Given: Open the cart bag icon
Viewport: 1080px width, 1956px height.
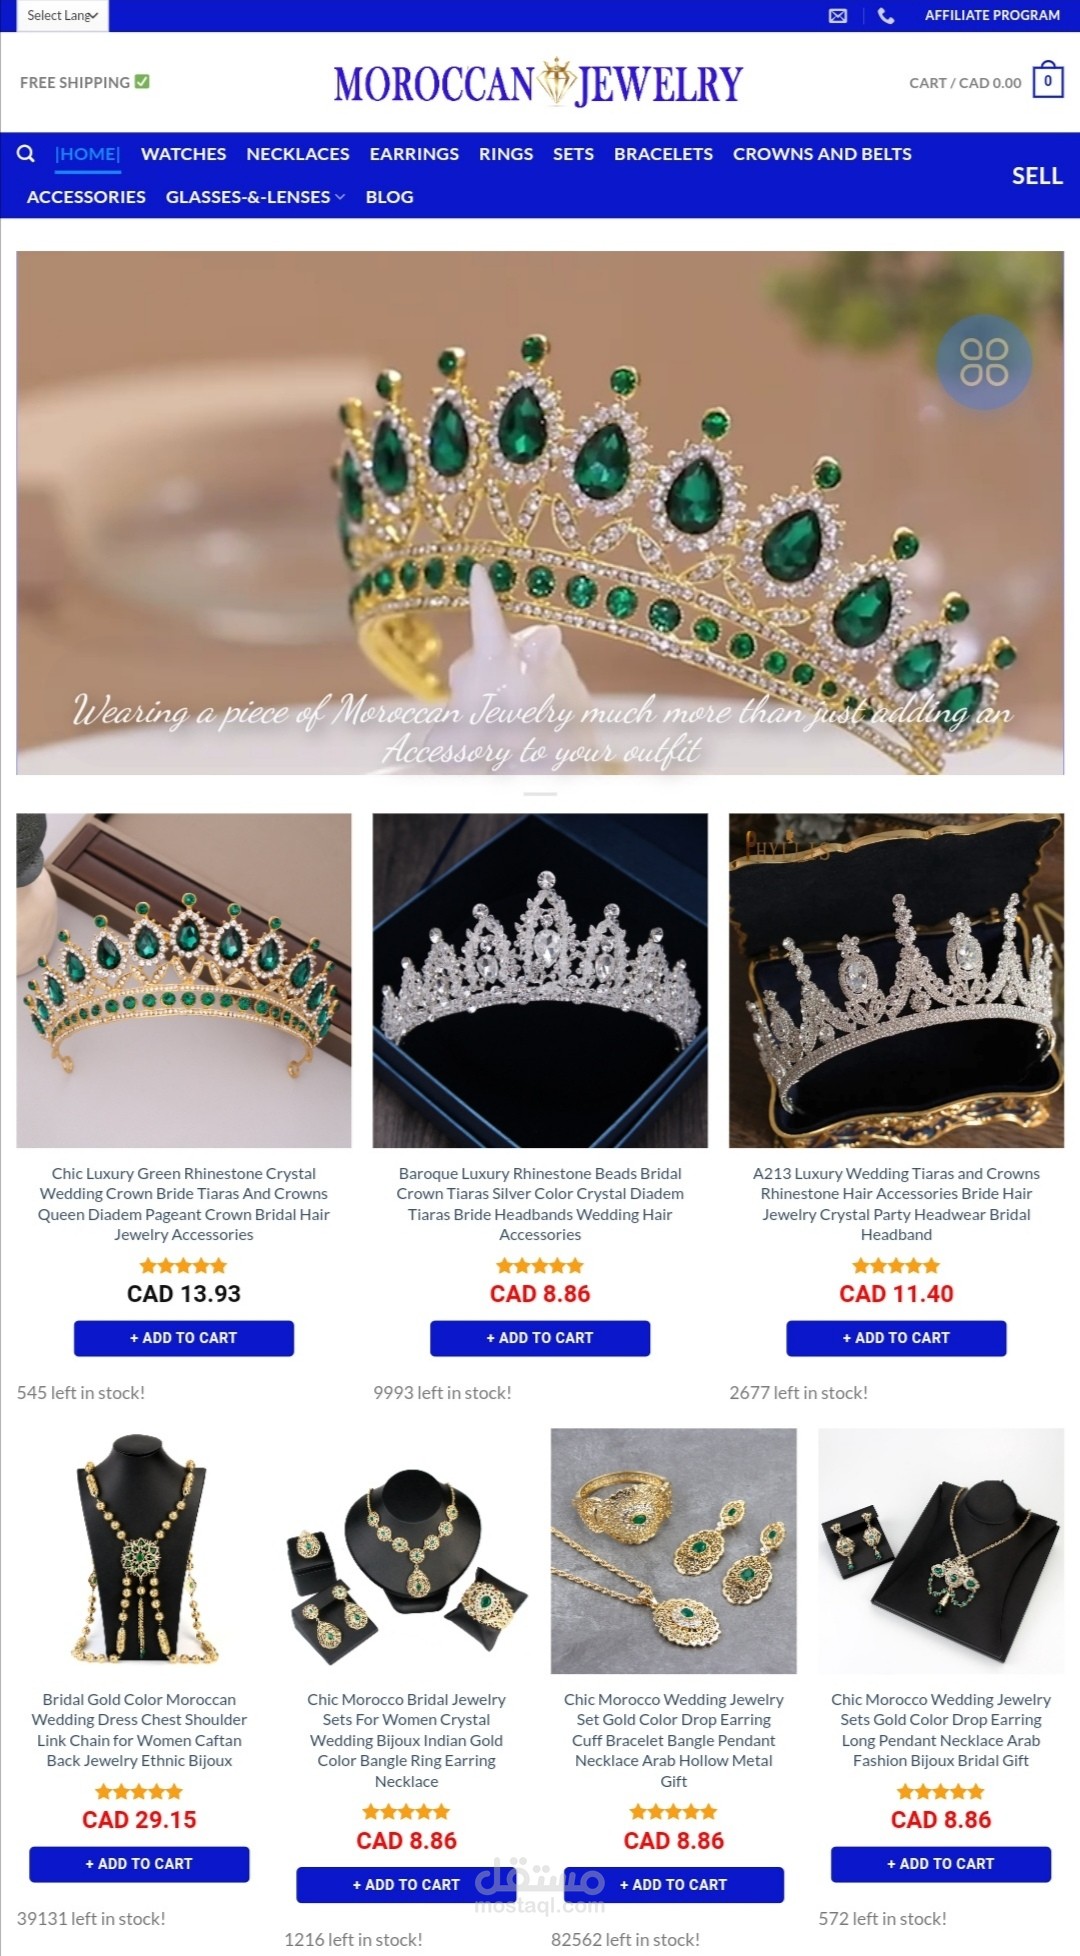Looking at the screenshot, I should (x=1047, y=82).
